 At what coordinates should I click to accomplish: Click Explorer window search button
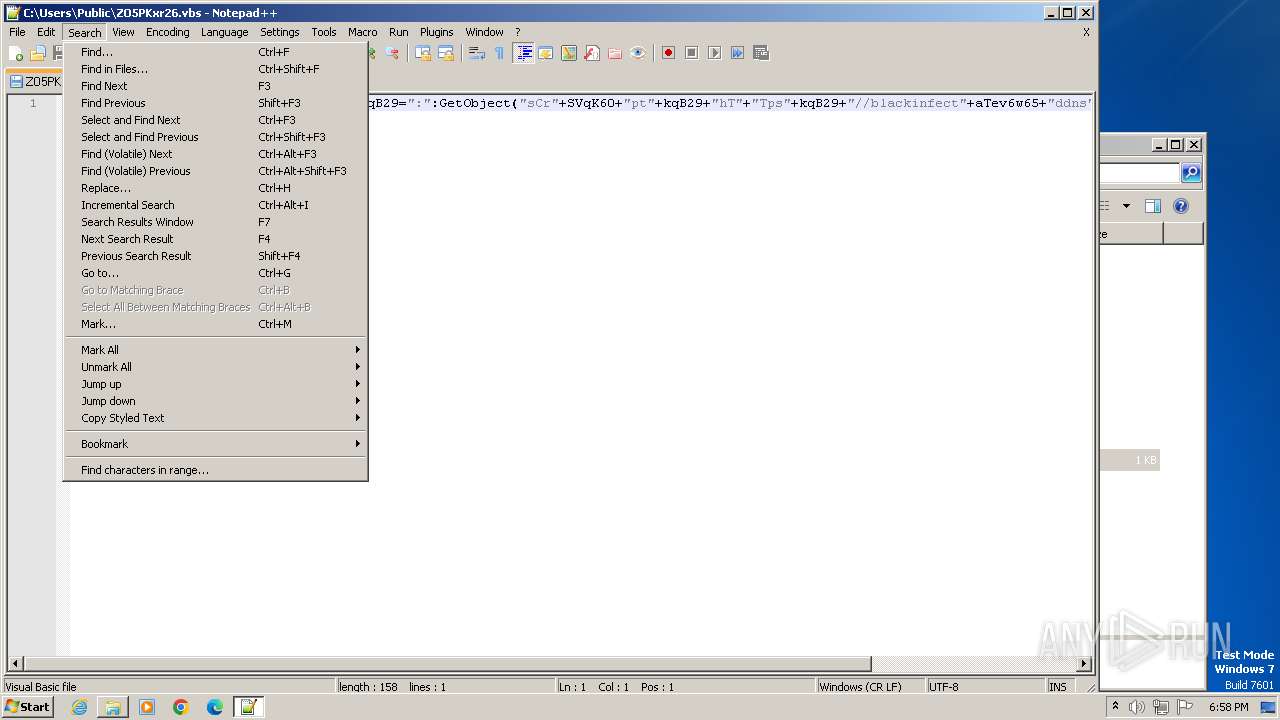[x=1190, y=173]
